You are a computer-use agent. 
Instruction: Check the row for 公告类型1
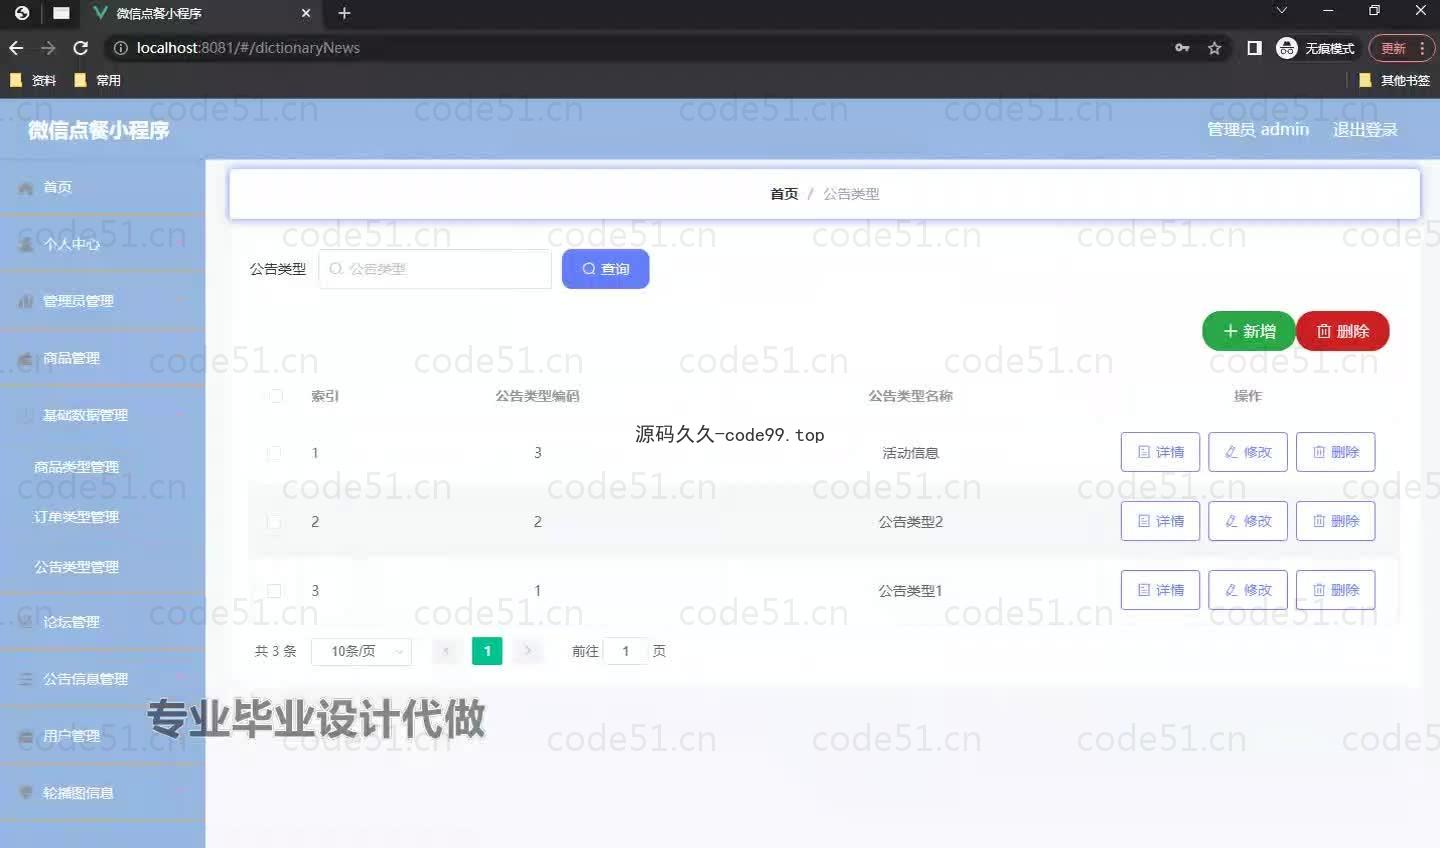pyautogui.click(x=274, y=591)
